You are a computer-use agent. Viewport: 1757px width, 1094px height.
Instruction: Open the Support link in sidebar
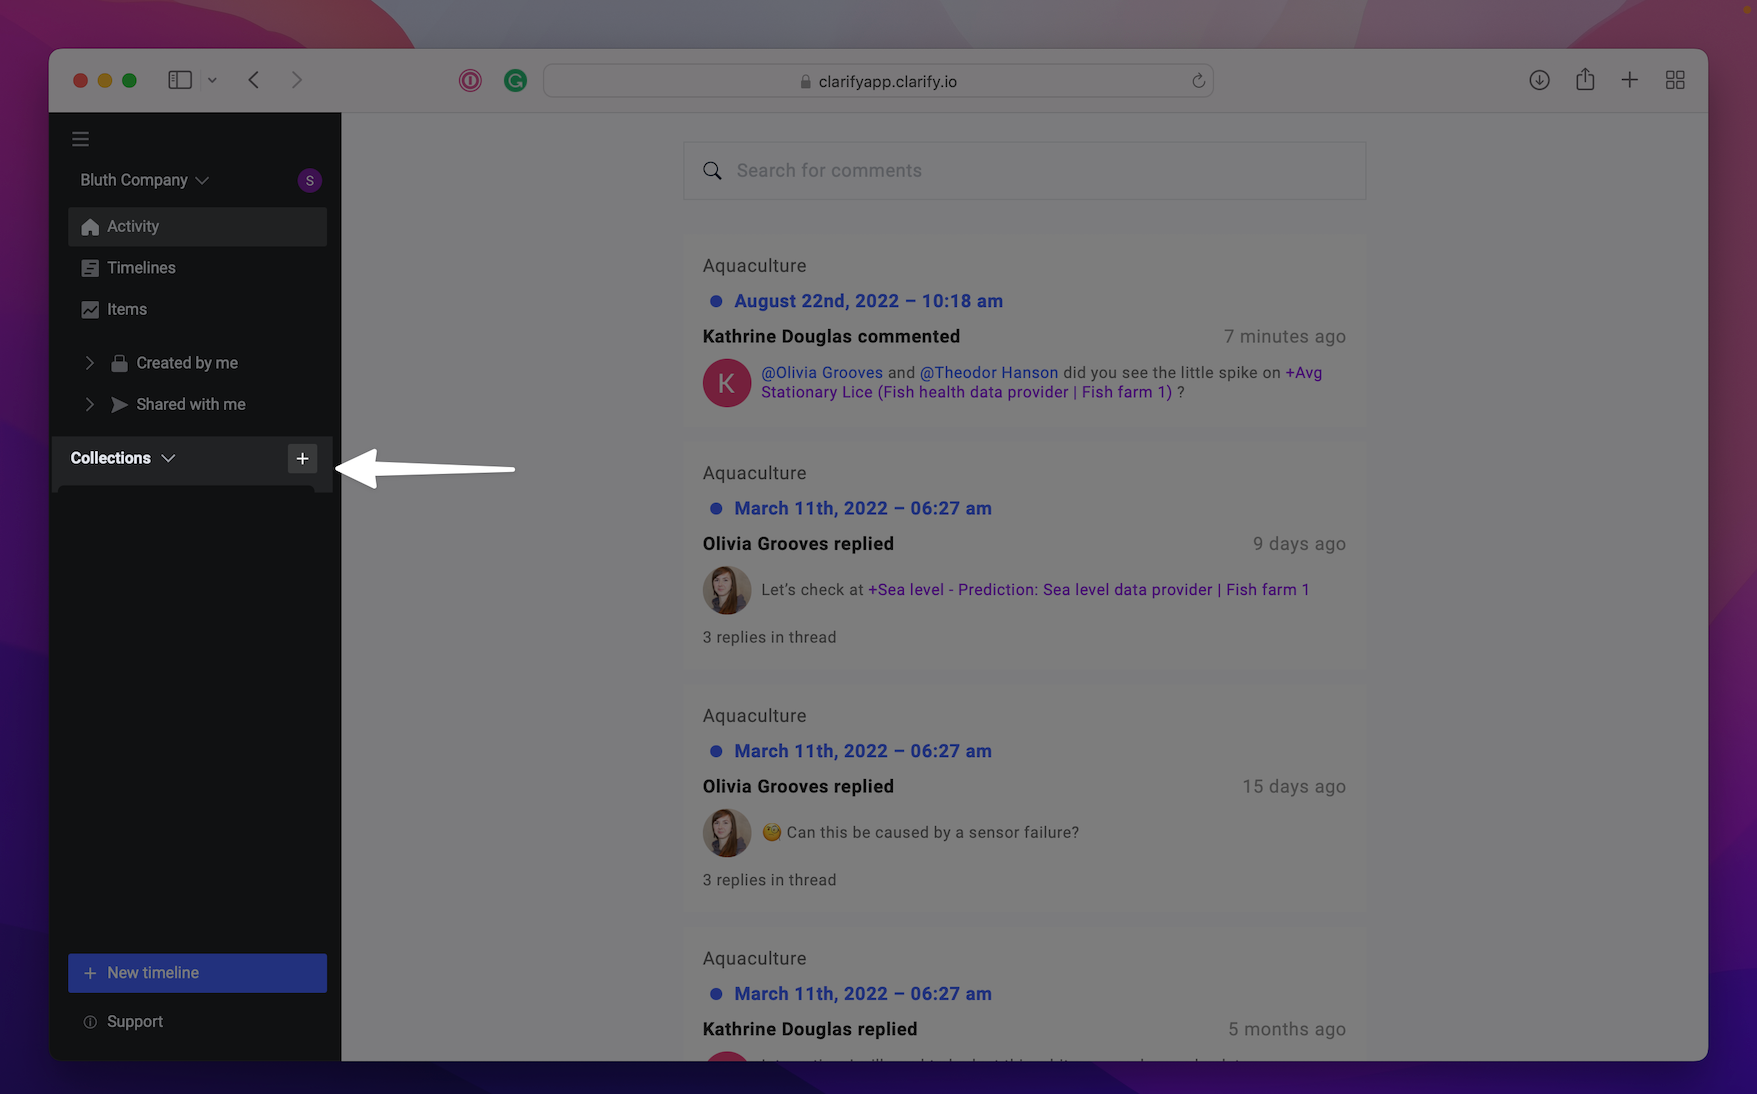[135, 1022]
